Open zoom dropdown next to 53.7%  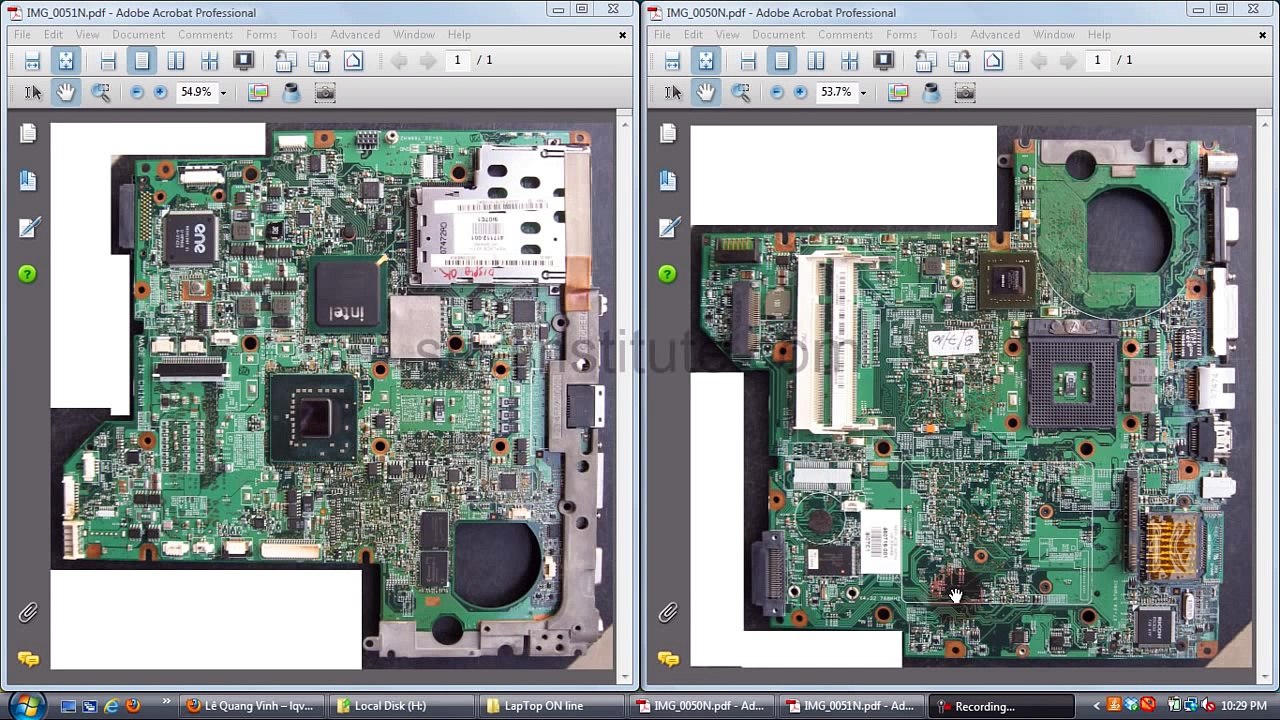(x=863, y=93)
